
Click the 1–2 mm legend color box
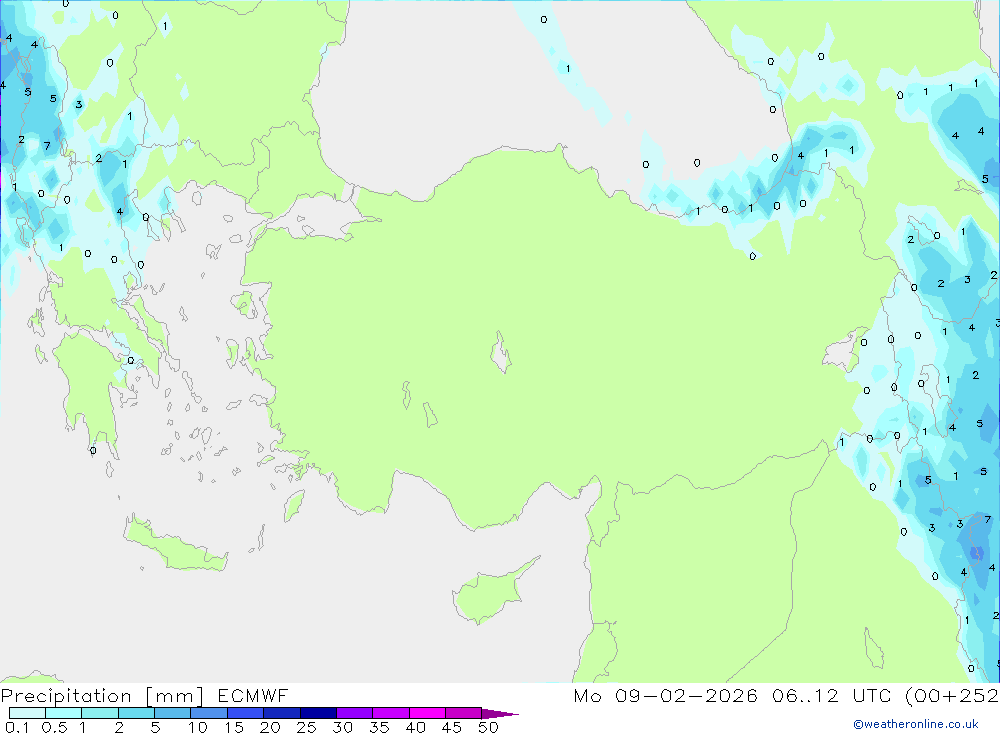click(x=100, y=713)
